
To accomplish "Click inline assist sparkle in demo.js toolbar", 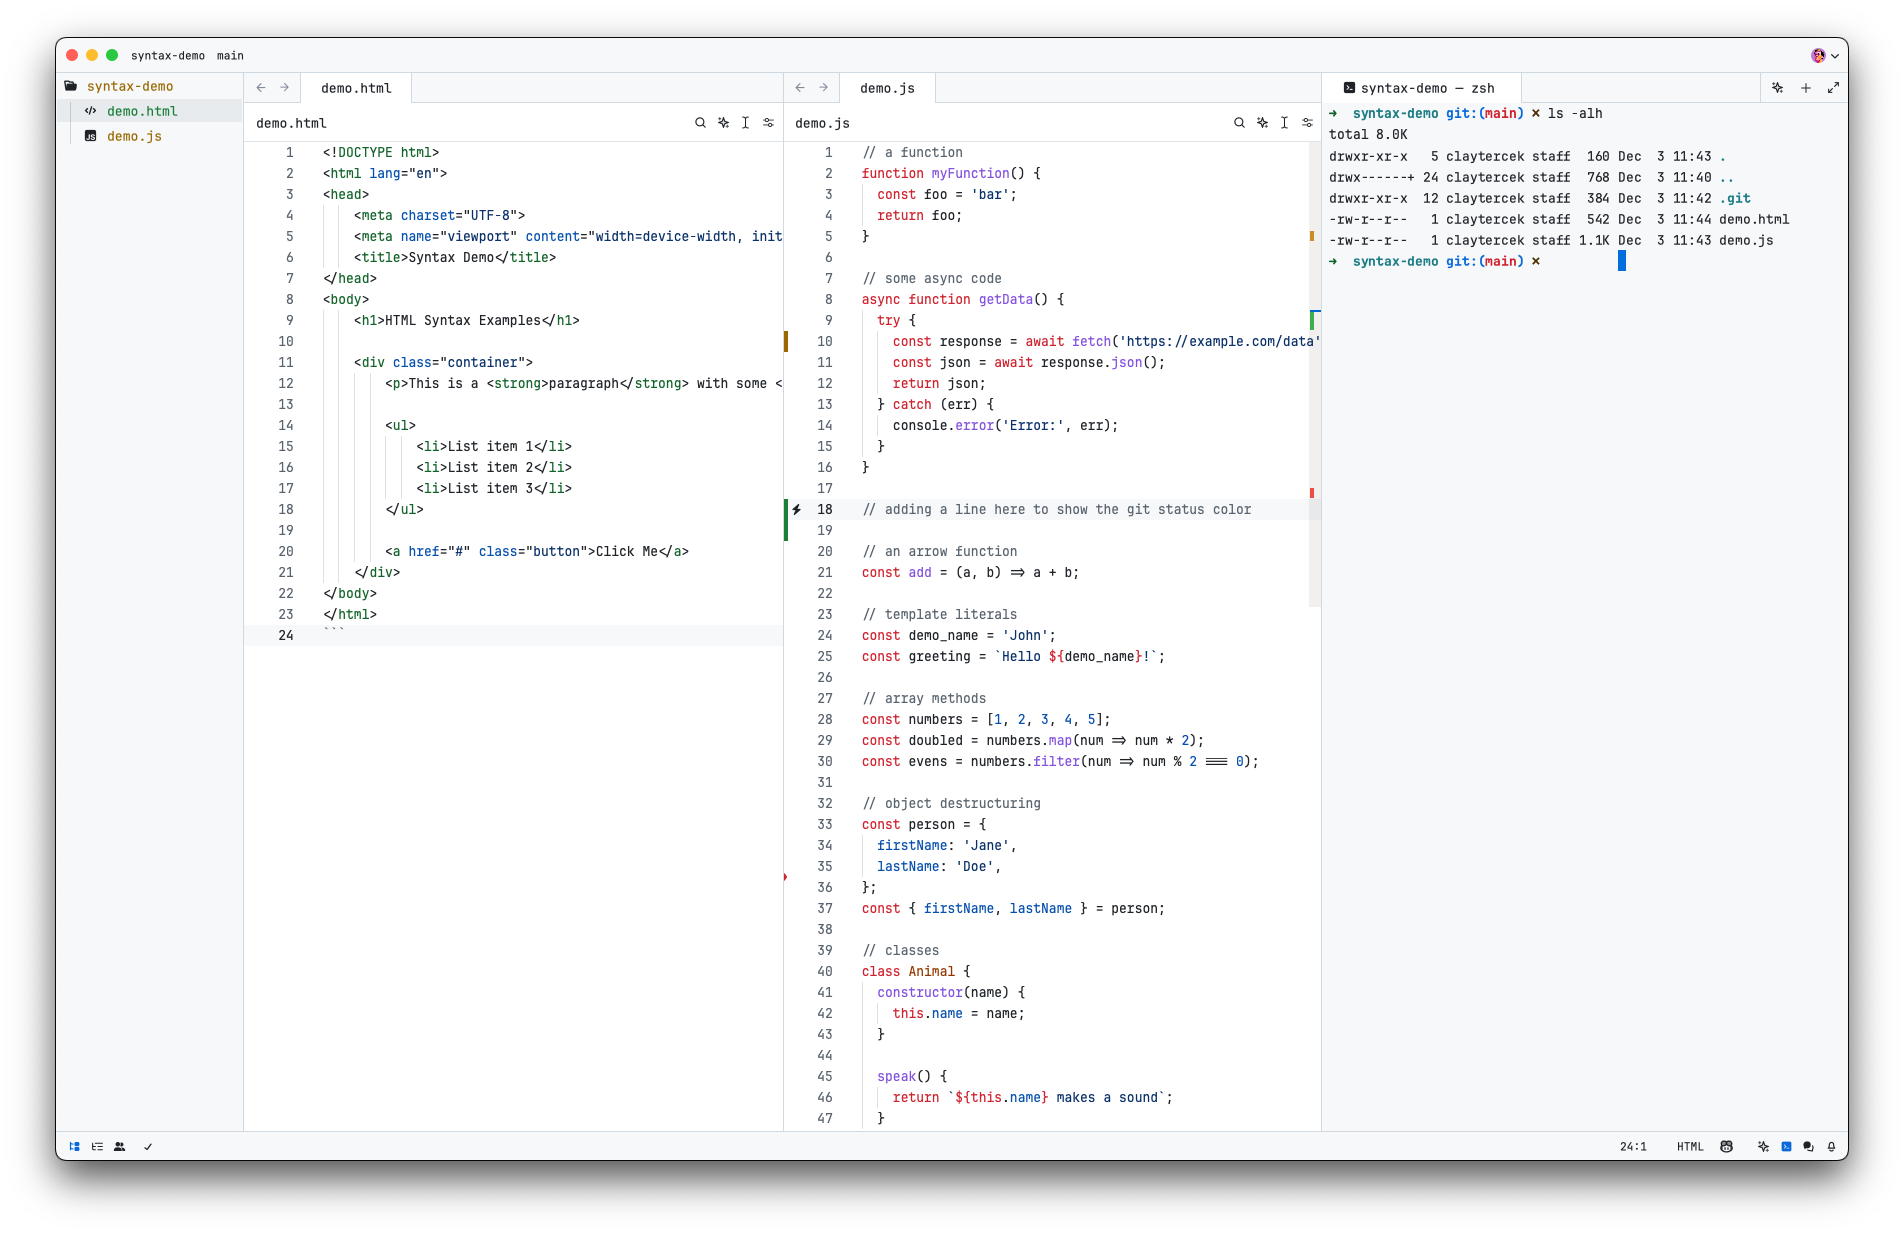I will [1262, 123].
